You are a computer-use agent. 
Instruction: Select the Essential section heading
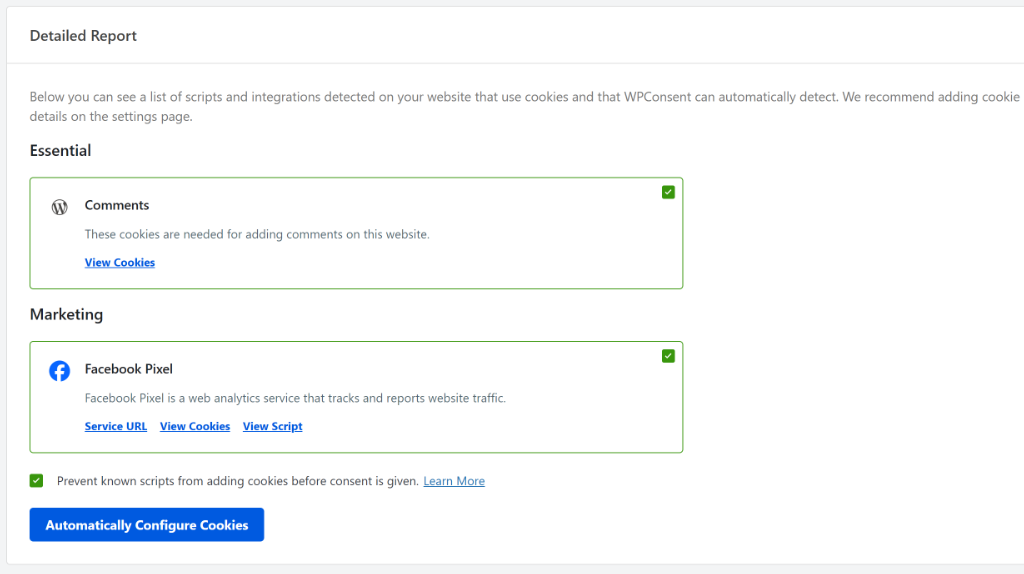(x=60, y=151)
